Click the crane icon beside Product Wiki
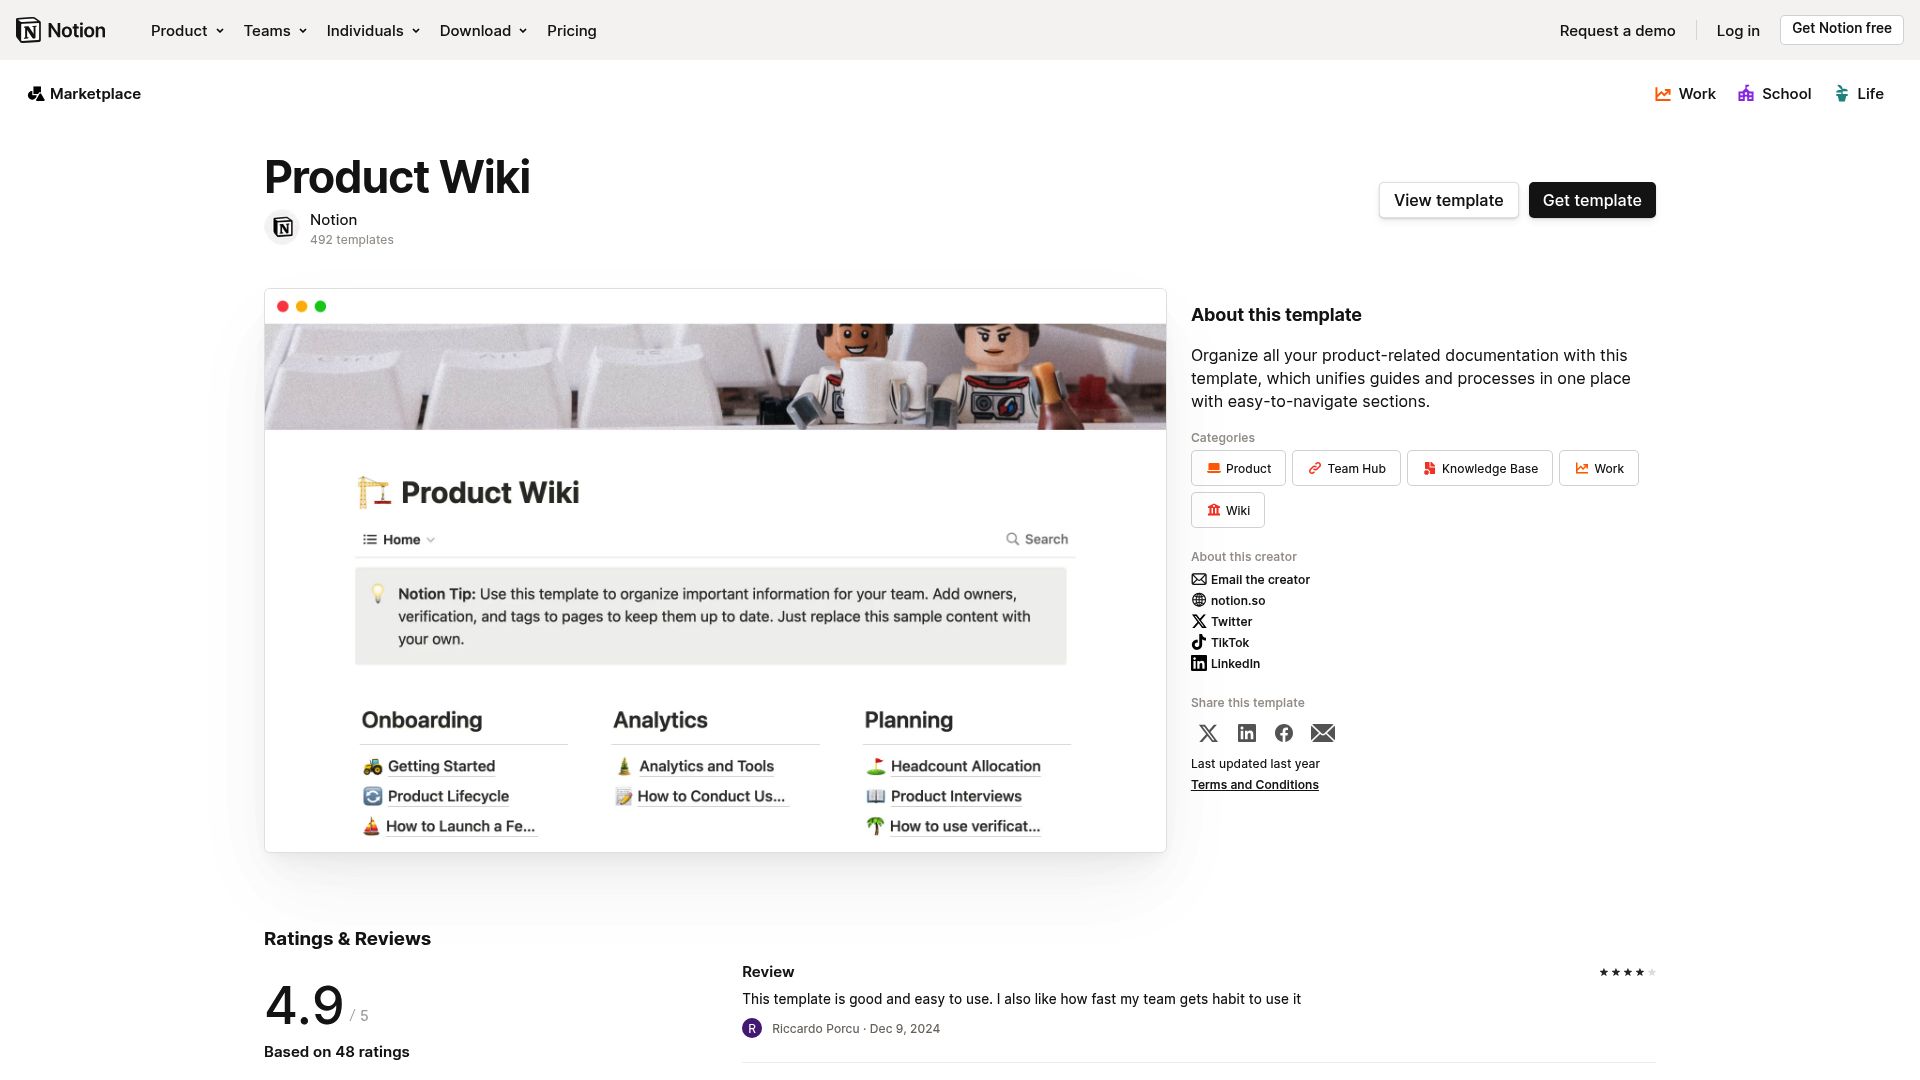 (x=374, y=492)
